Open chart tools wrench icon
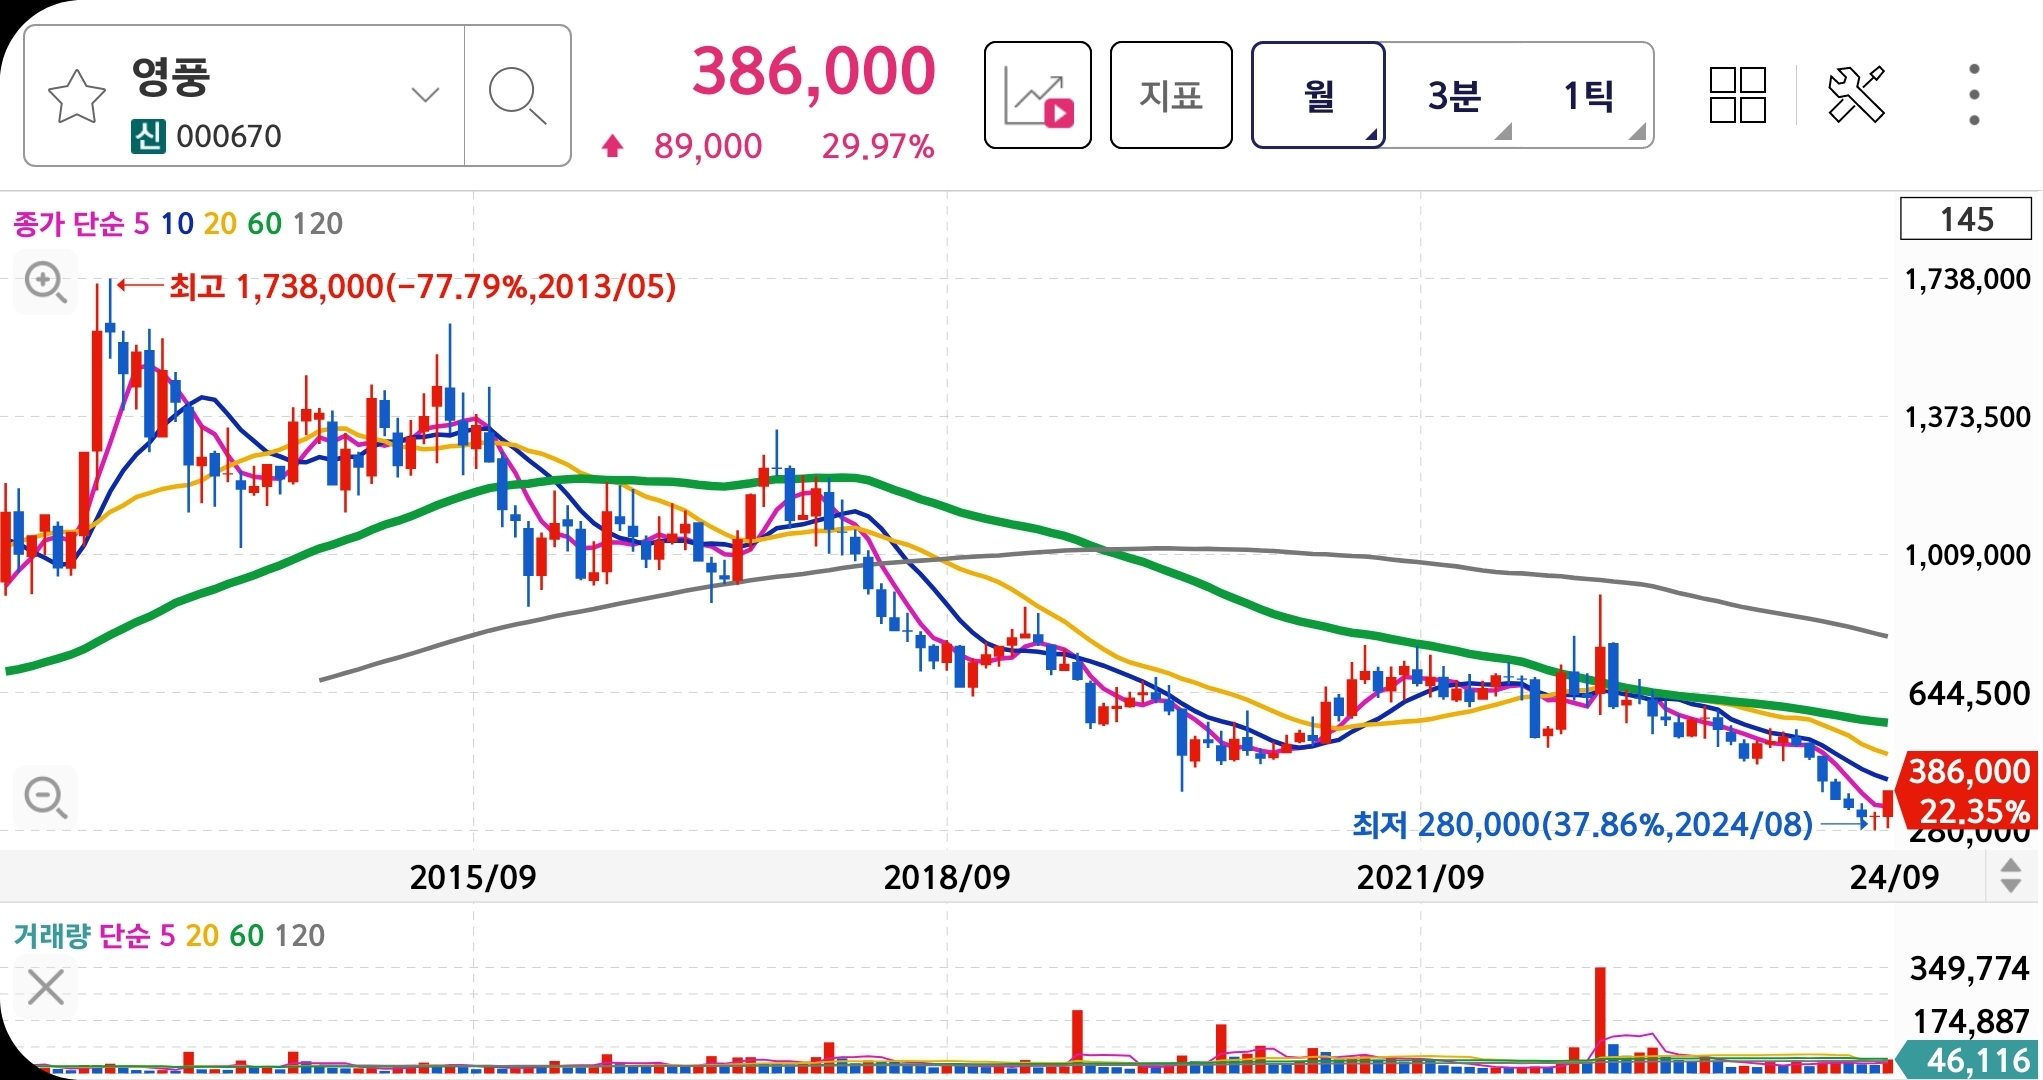Screen dimensions: 2043x1080 coord(1856,95)
